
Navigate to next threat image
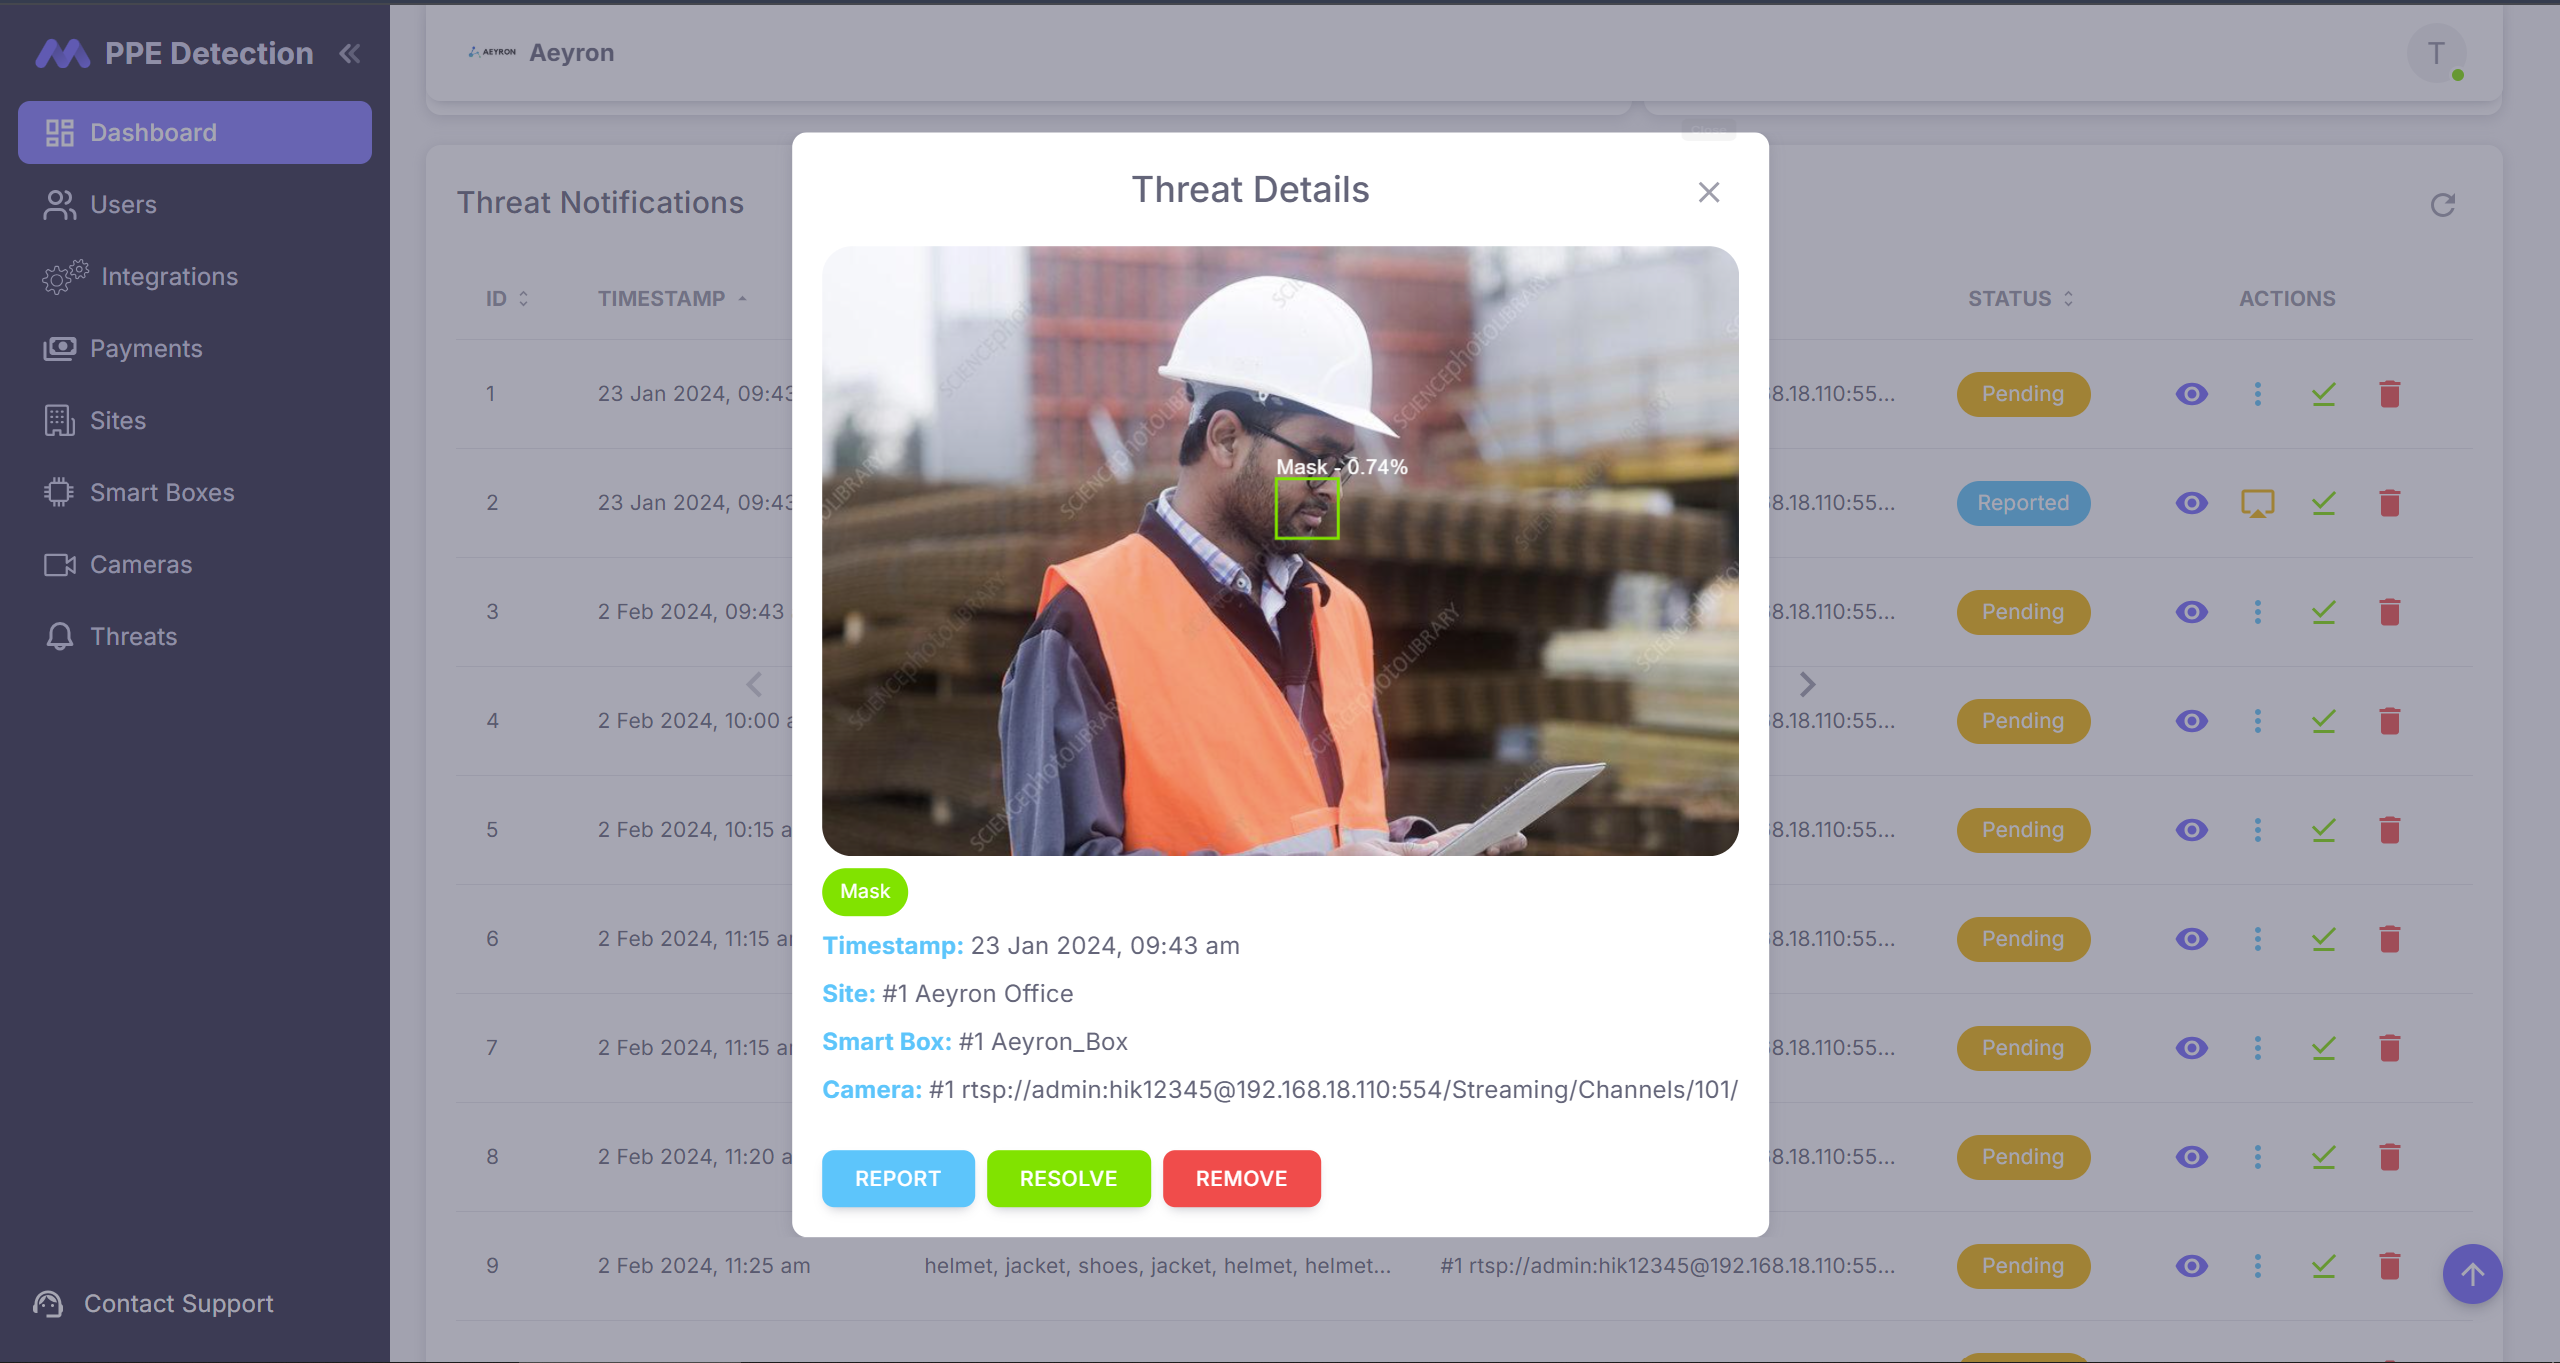tap(1807, 684)
